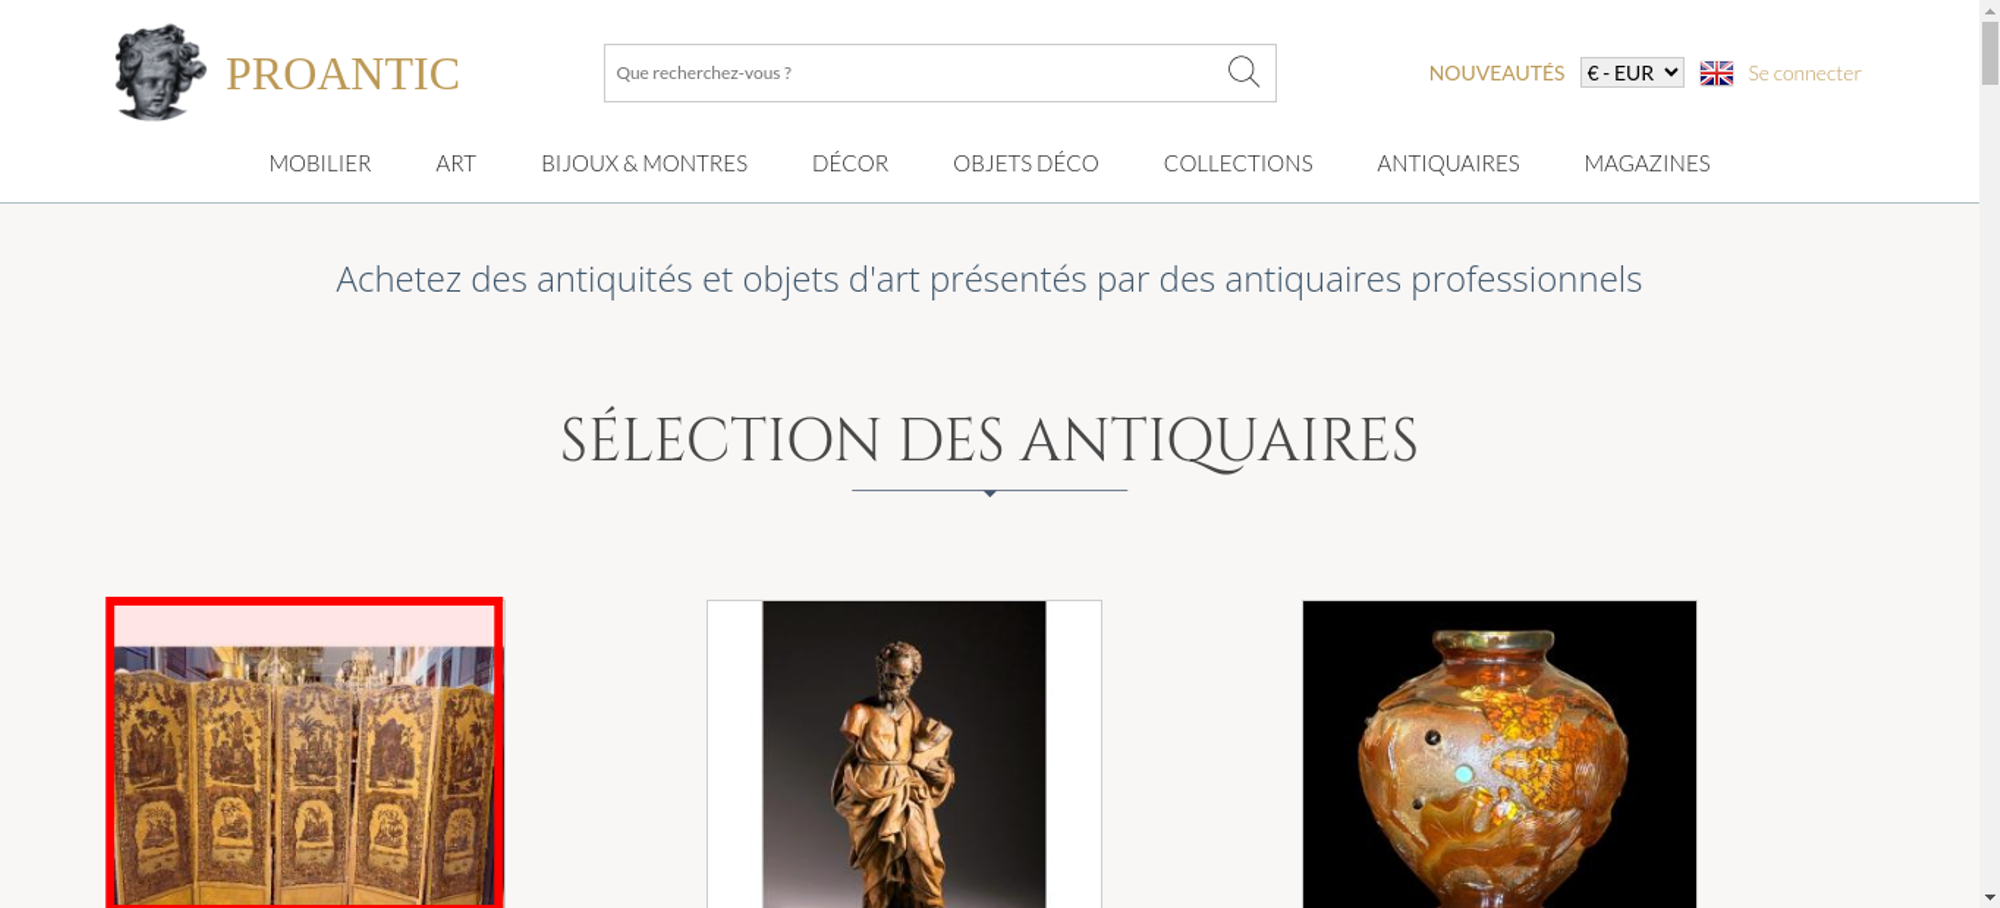Open the BIJOUX & MONTRES menu
The width and height of the screenshot is (2000, 908).
pyautogui.click(x=644, y=163)
